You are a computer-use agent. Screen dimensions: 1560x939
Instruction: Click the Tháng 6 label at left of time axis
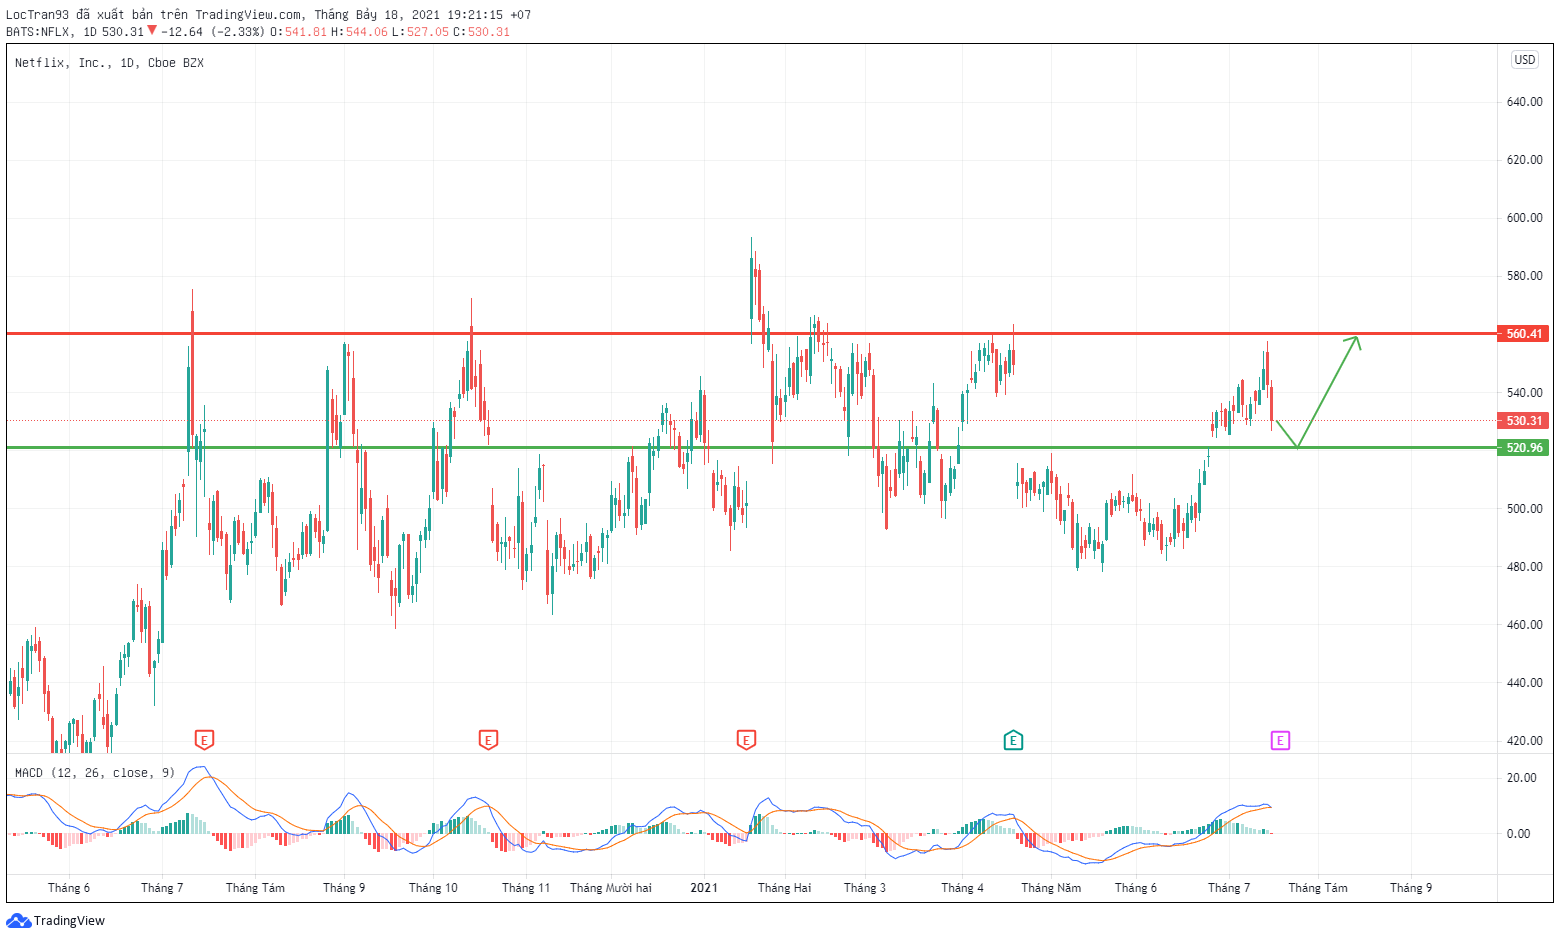[69, 888]
